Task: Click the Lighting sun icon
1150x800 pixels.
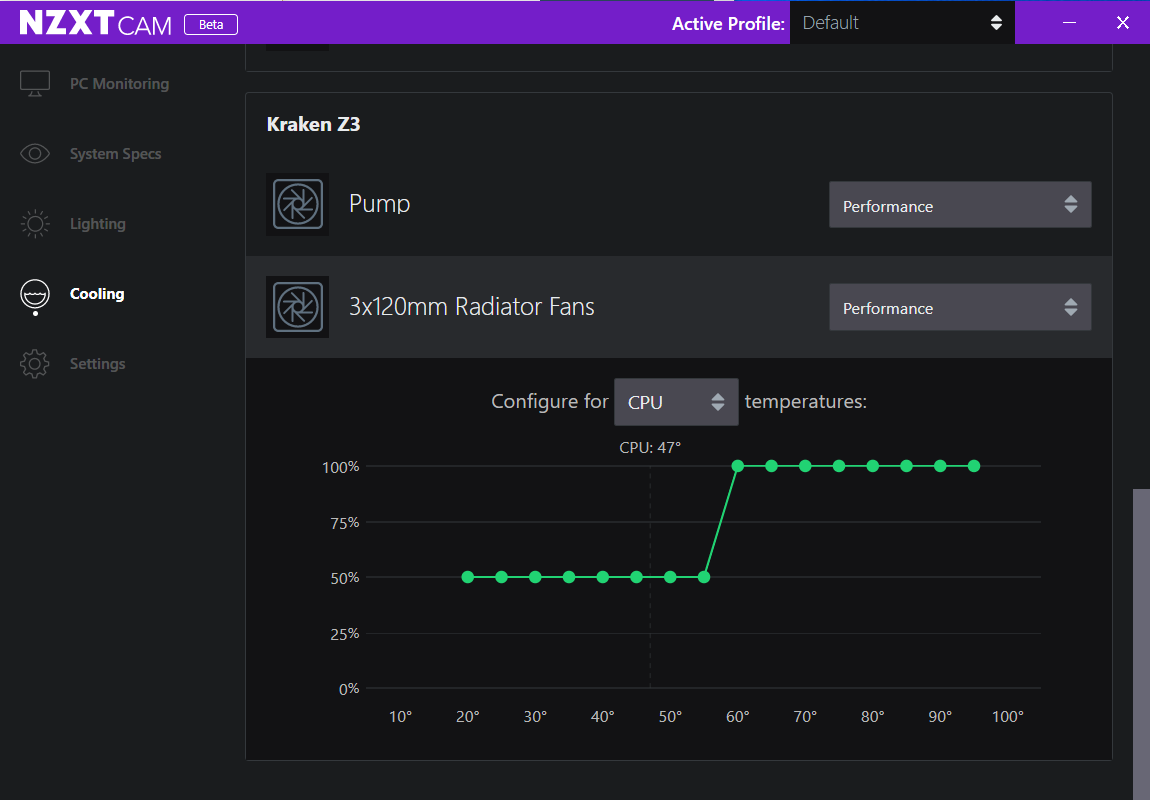Action: click(x=35, y=224)
